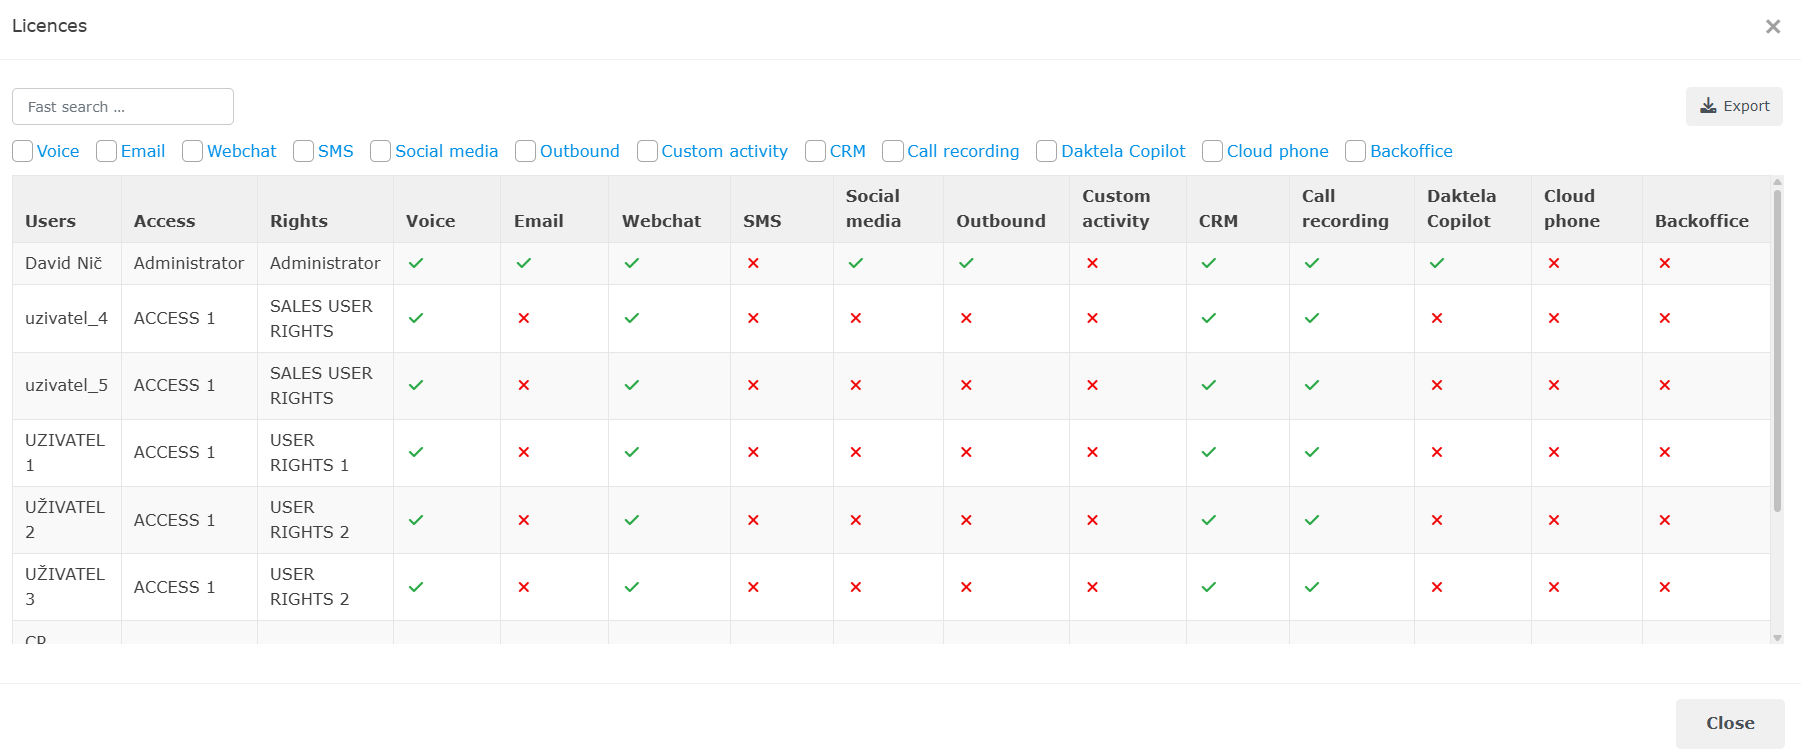Screen dimensions: 1801x756
Task: Click the Users column header
Action: [x=51, y=221]
